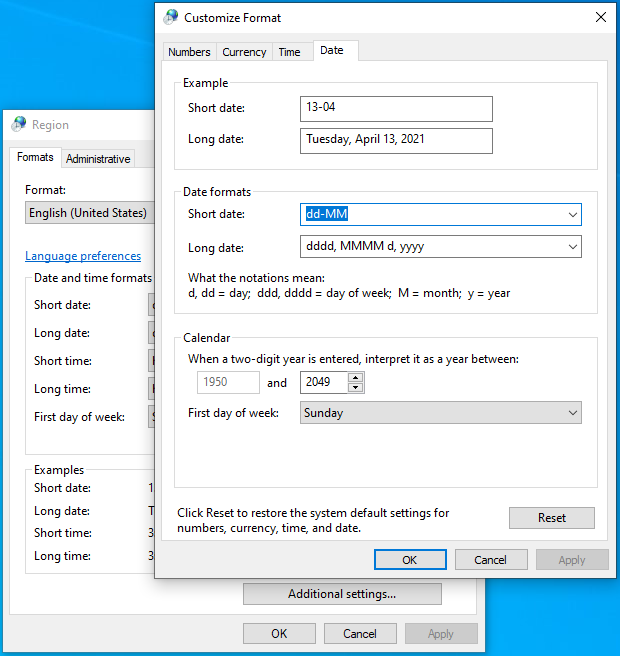Open Administrative tab in Region window
Viewport: 620px width, 656px height.
click(x=98, y=159)
